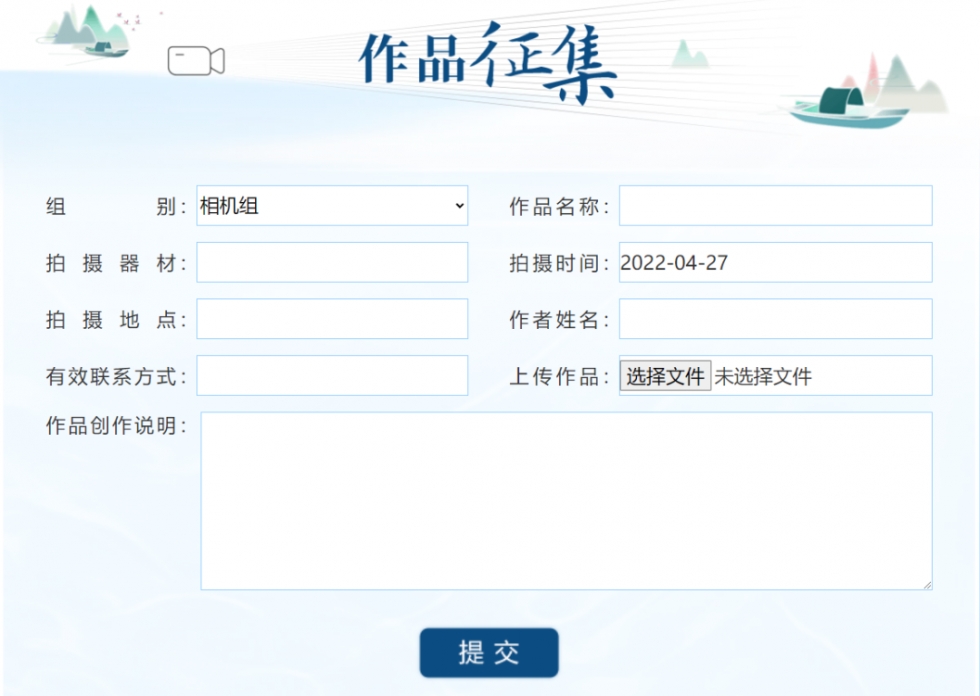Viewport: 980px width, 696px height.
Task: Click the 组别 field label
Action: click(116, 207)
